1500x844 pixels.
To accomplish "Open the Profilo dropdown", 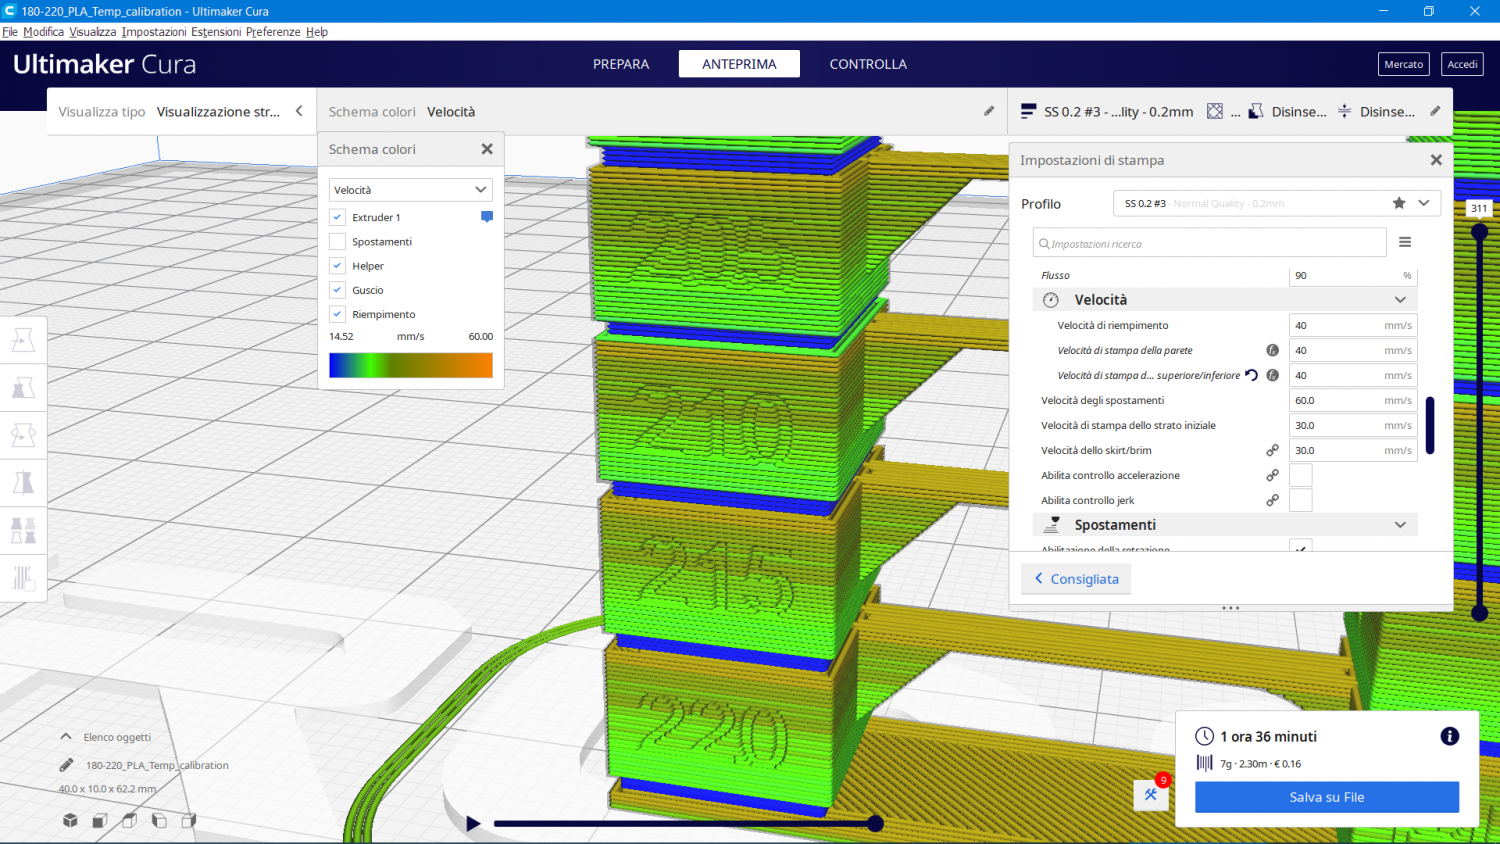I will 1277,203.
